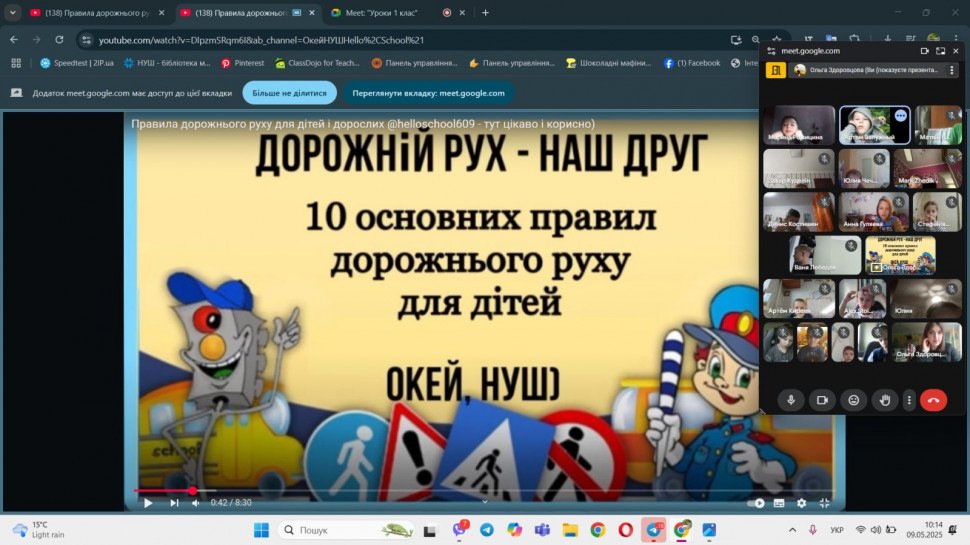The height and width of the screenshot is (545, 970).
Task: Seek on the red video progress bar
Action: pyautogui.click(x=484, y=491)
